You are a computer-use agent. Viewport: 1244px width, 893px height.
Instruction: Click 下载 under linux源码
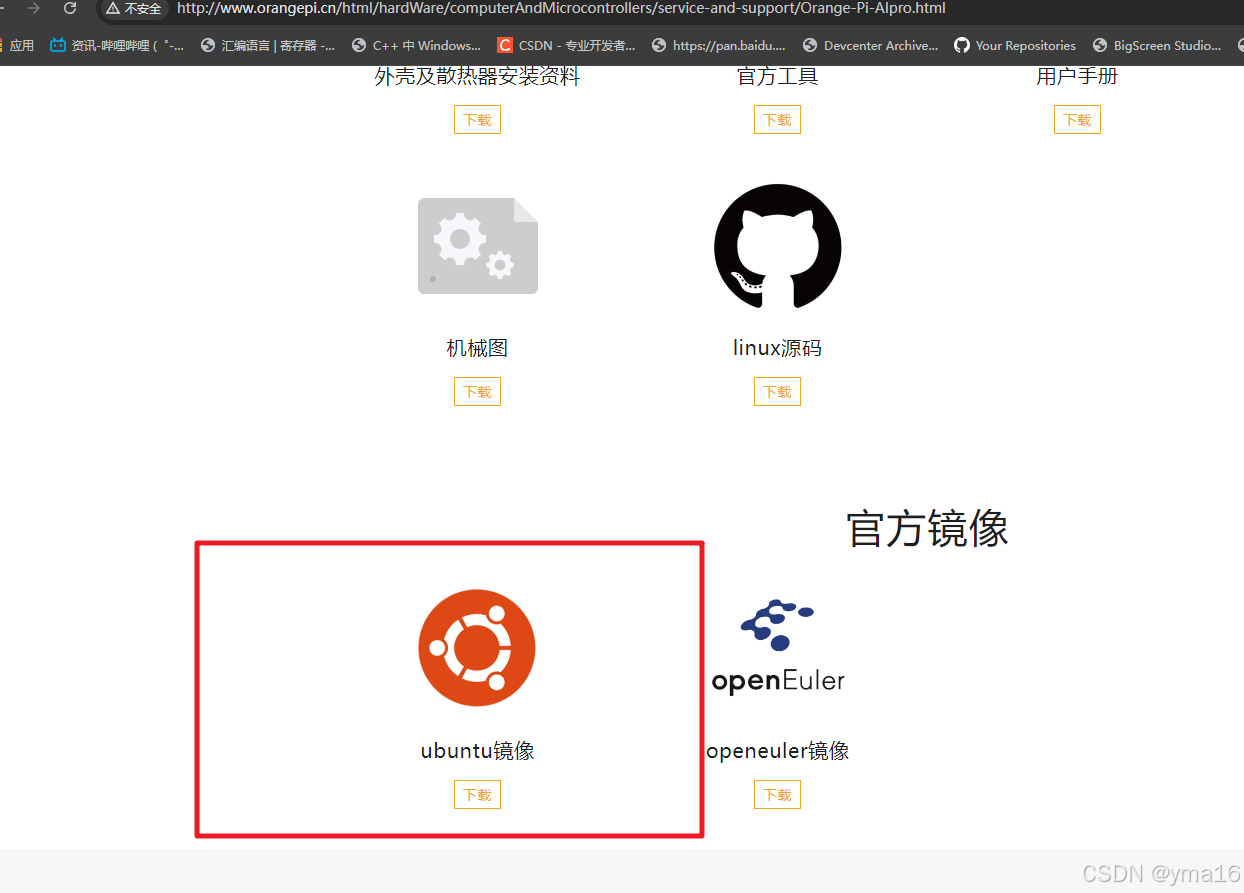click(x=777, y=392)
